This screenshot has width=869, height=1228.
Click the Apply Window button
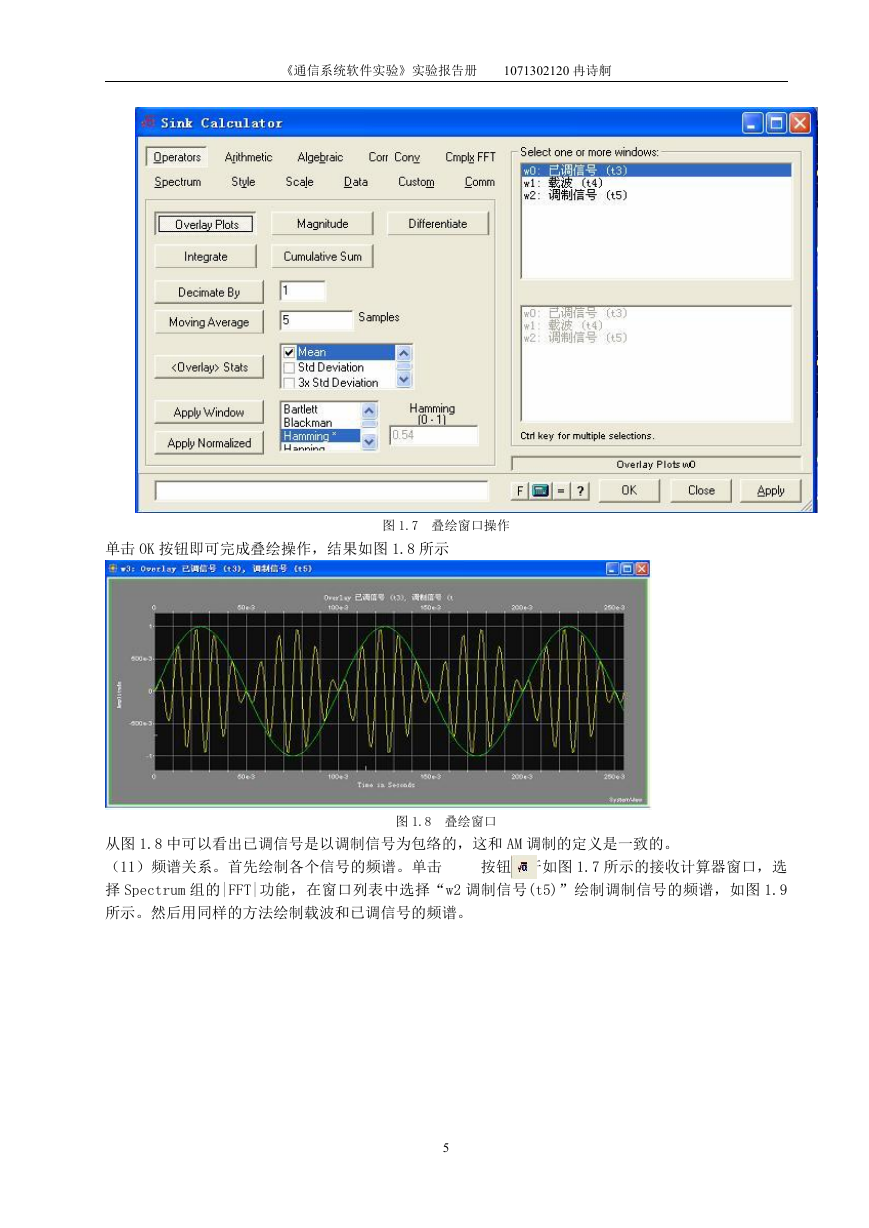pyautogui.click(x=209, y=412)
